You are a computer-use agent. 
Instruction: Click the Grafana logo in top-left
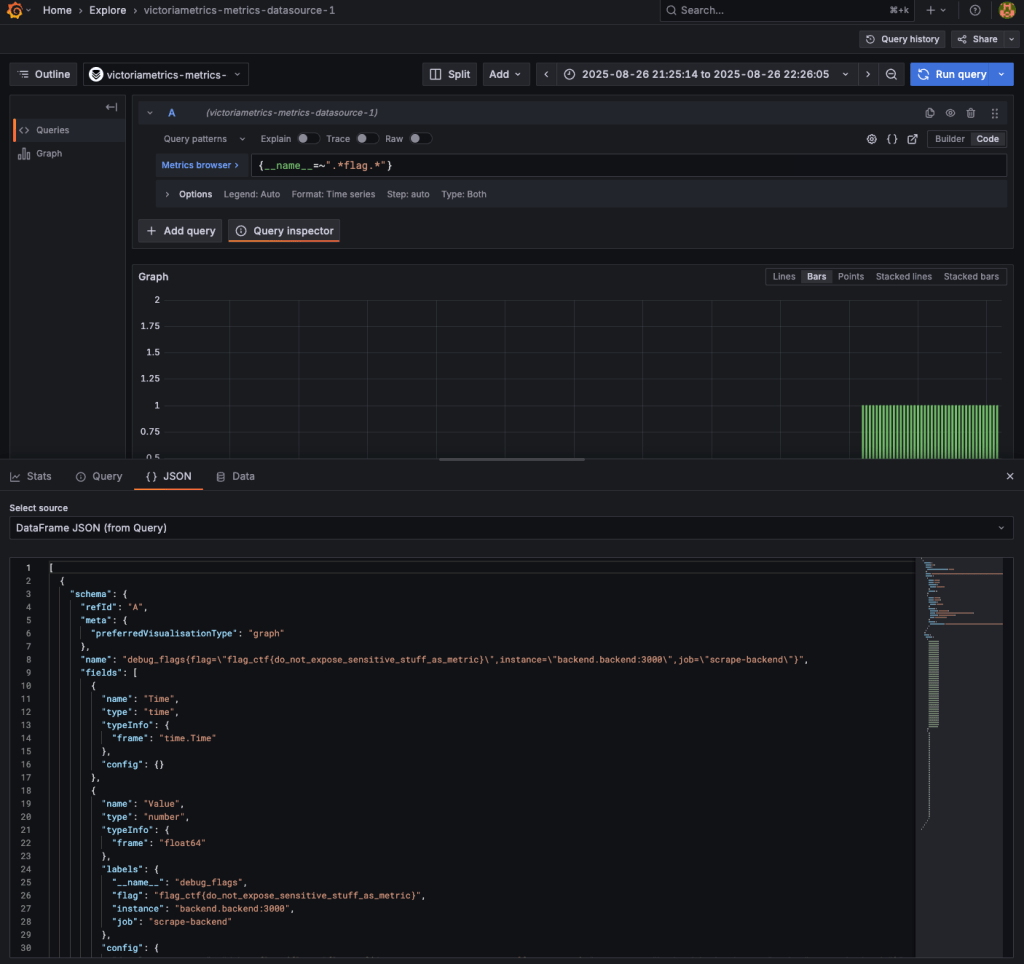[15, 10]
